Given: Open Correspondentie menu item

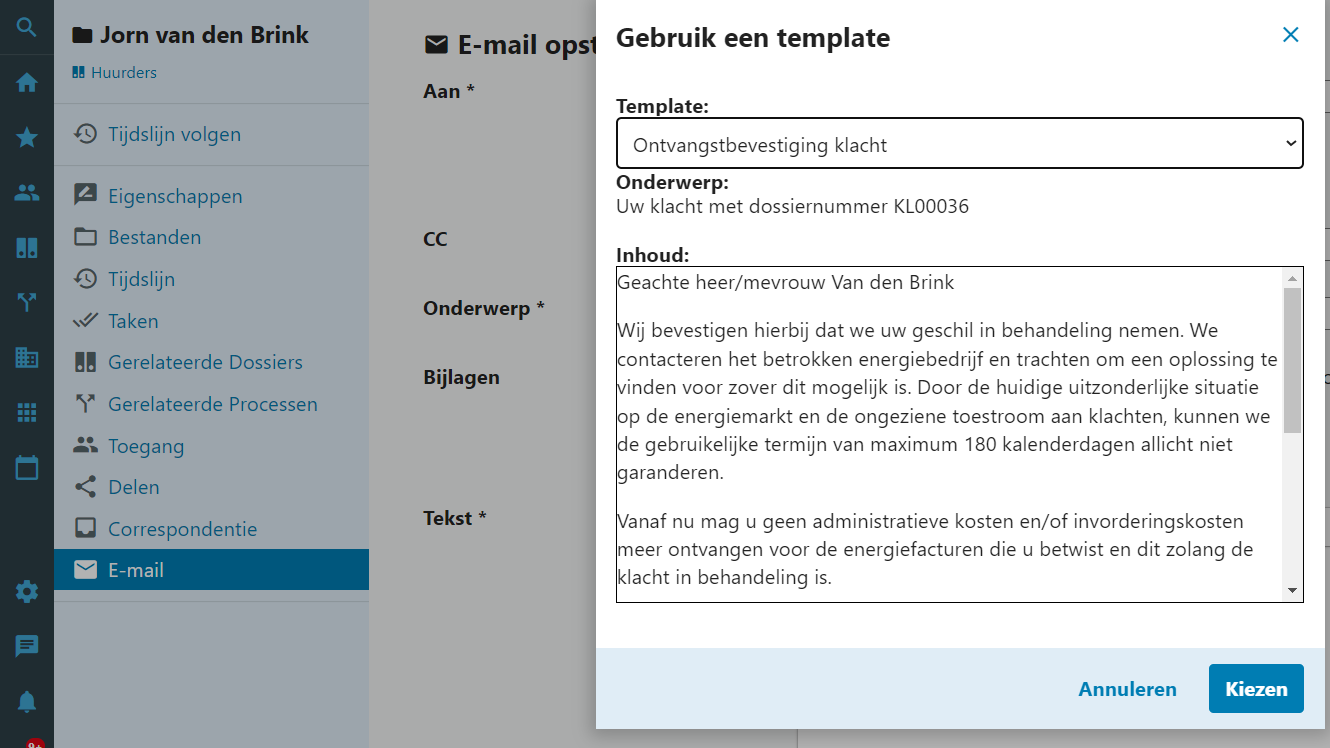Looking at the screenshot, I should pyautogui.click(x=182, y=529).
